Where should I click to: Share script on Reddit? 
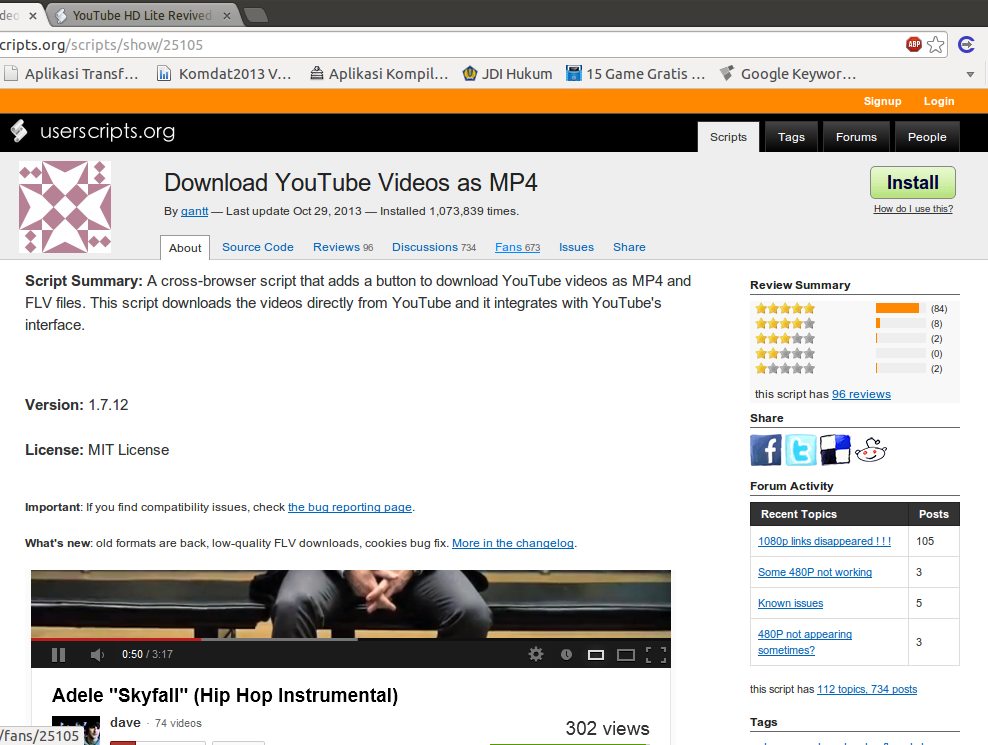[x=871, y=450]
